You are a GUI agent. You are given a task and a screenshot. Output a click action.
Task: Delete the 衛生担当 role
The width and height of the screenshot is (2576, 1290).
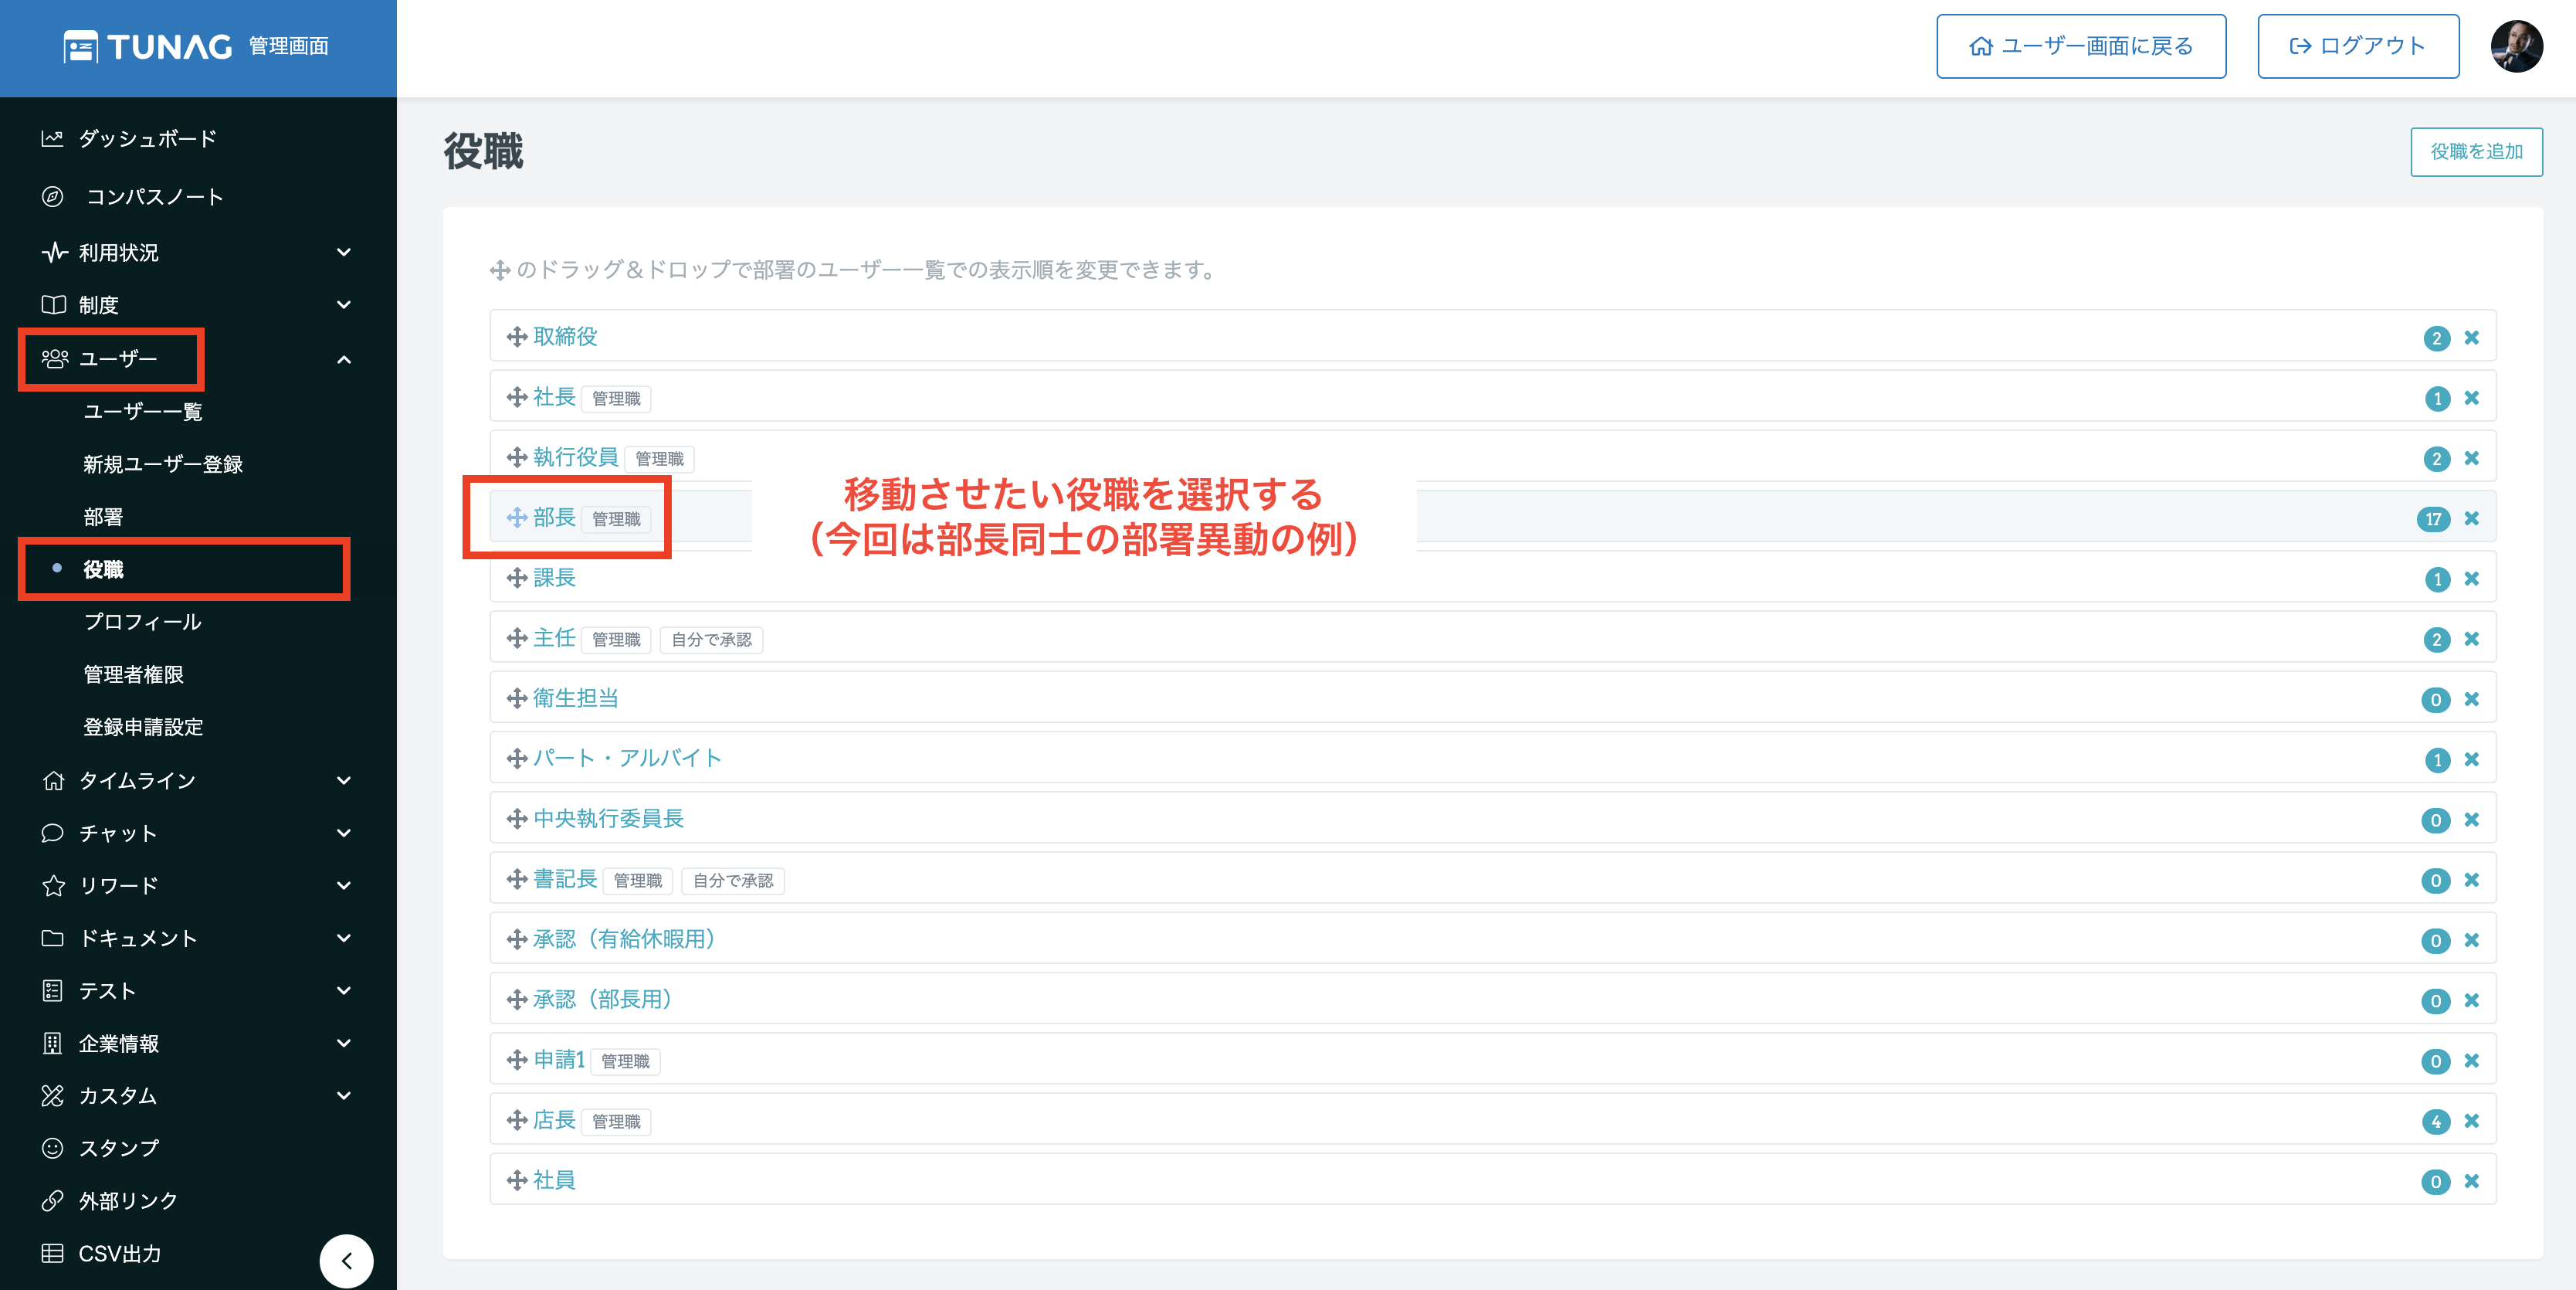pos(2471,699)
